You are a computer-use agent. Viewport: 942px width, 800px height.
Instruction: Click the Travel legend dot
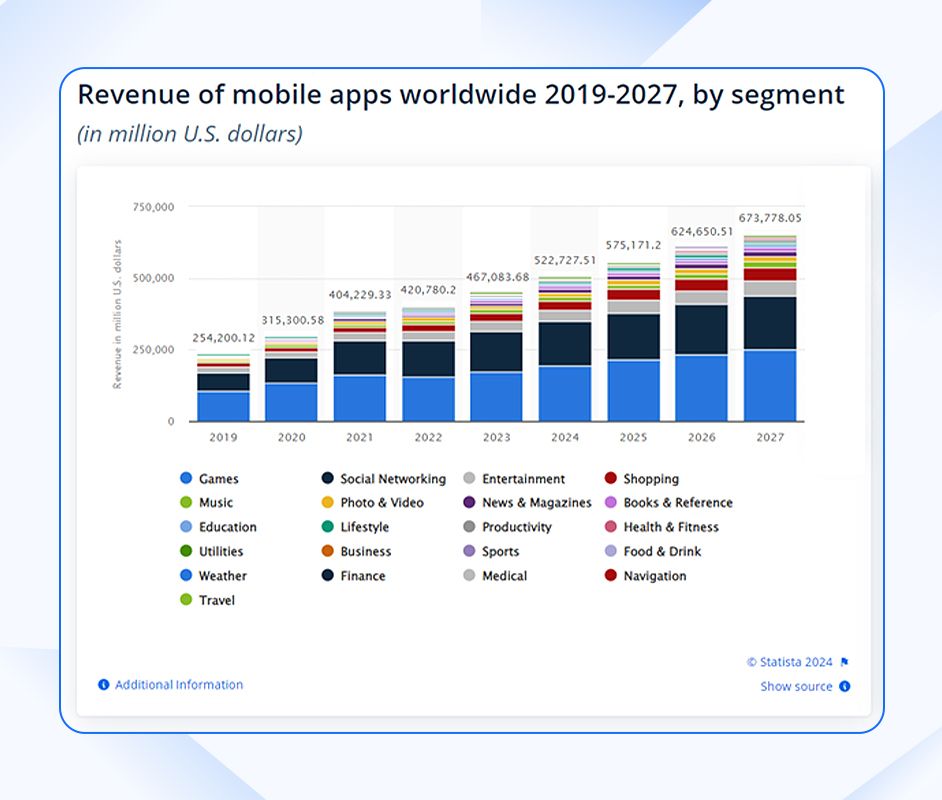pyautogui.click(x=186, y=600)
